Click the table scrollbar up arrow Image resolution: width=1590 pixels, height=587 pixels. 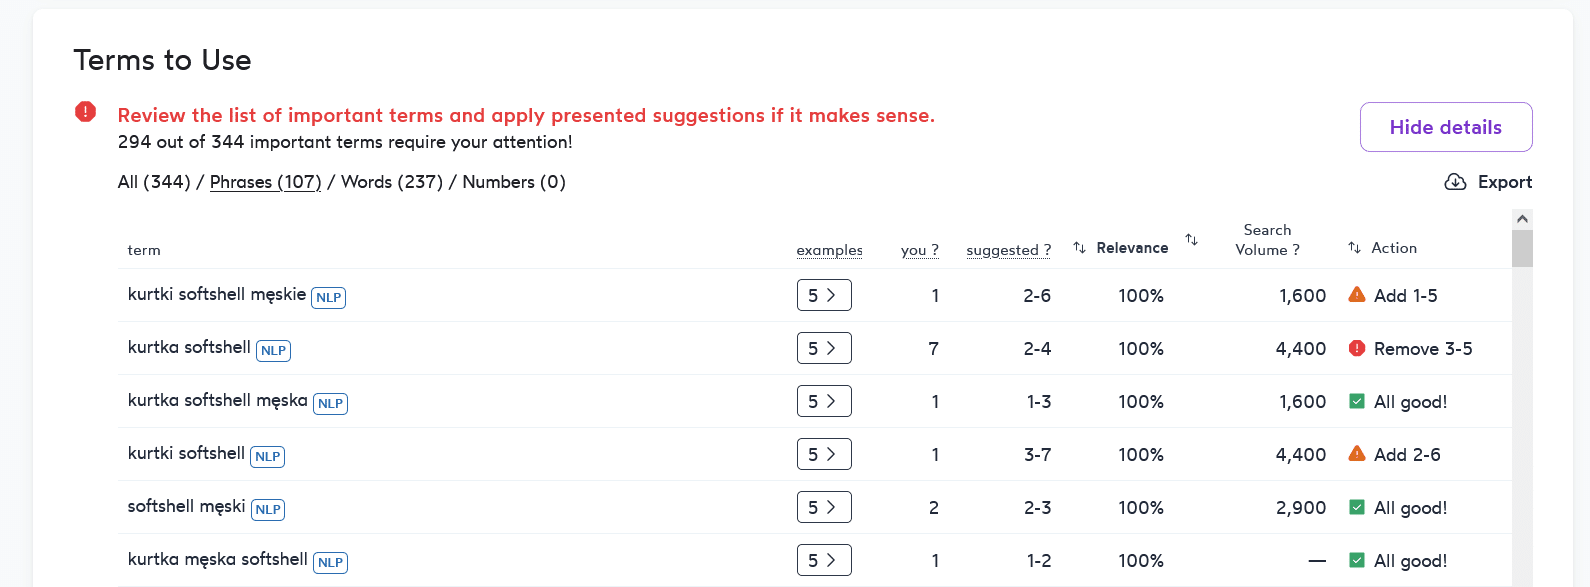click(x=1522, y=219)
